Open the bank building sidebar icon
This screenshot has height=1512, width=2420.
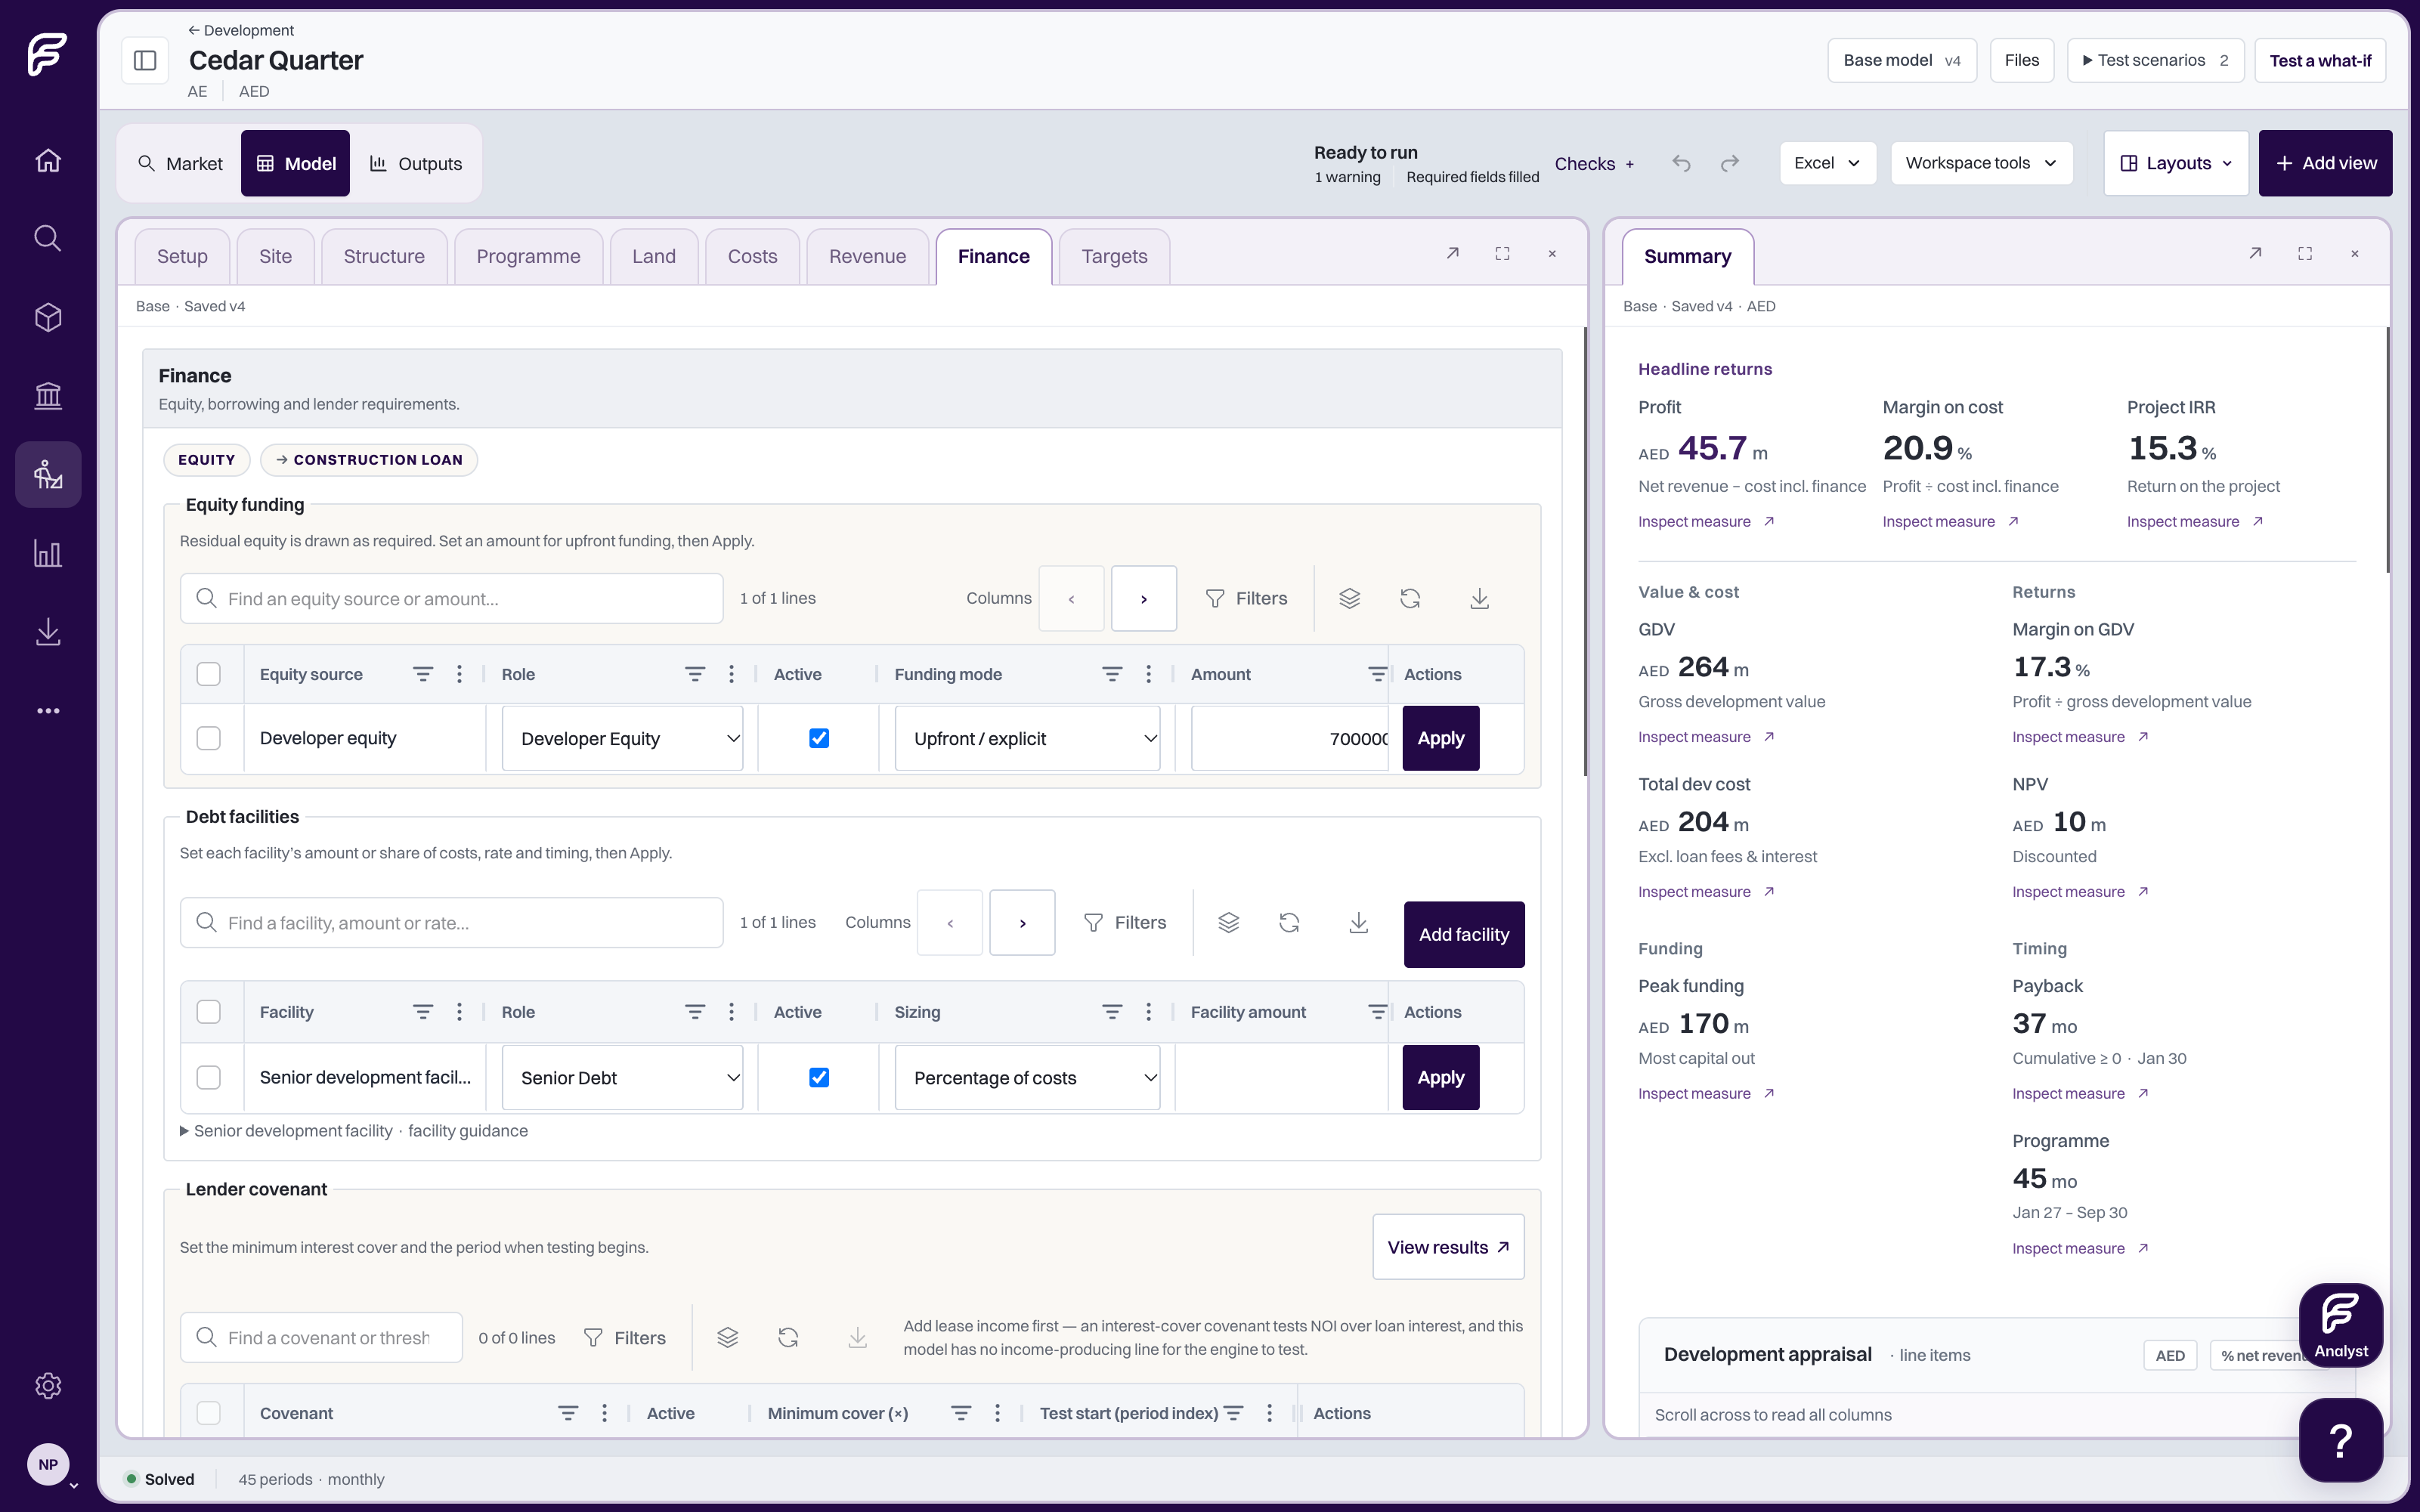[x=48, y=396]
